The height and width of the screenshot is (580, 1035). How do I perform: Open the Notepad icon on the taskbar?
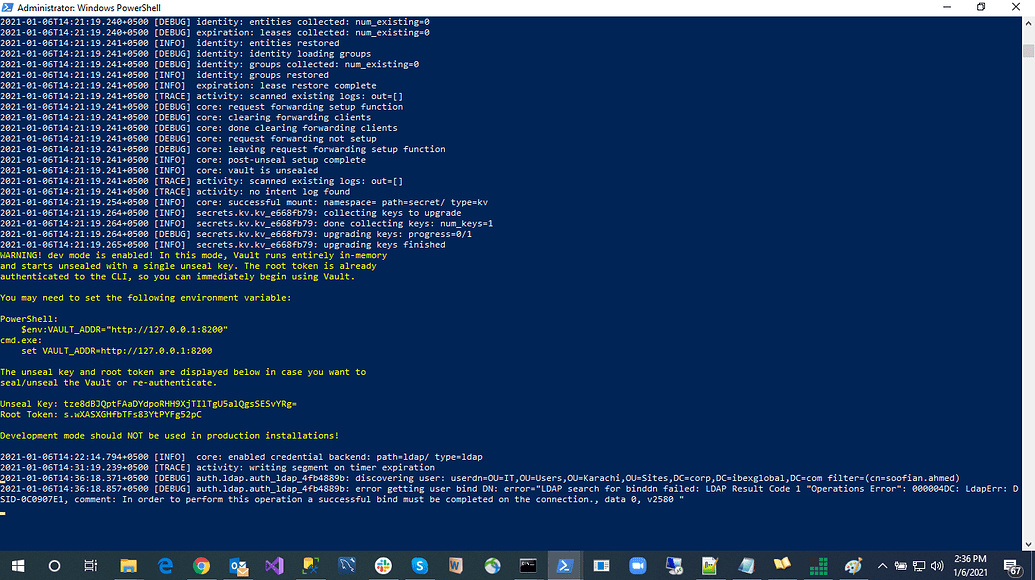[x=746, y=565]
